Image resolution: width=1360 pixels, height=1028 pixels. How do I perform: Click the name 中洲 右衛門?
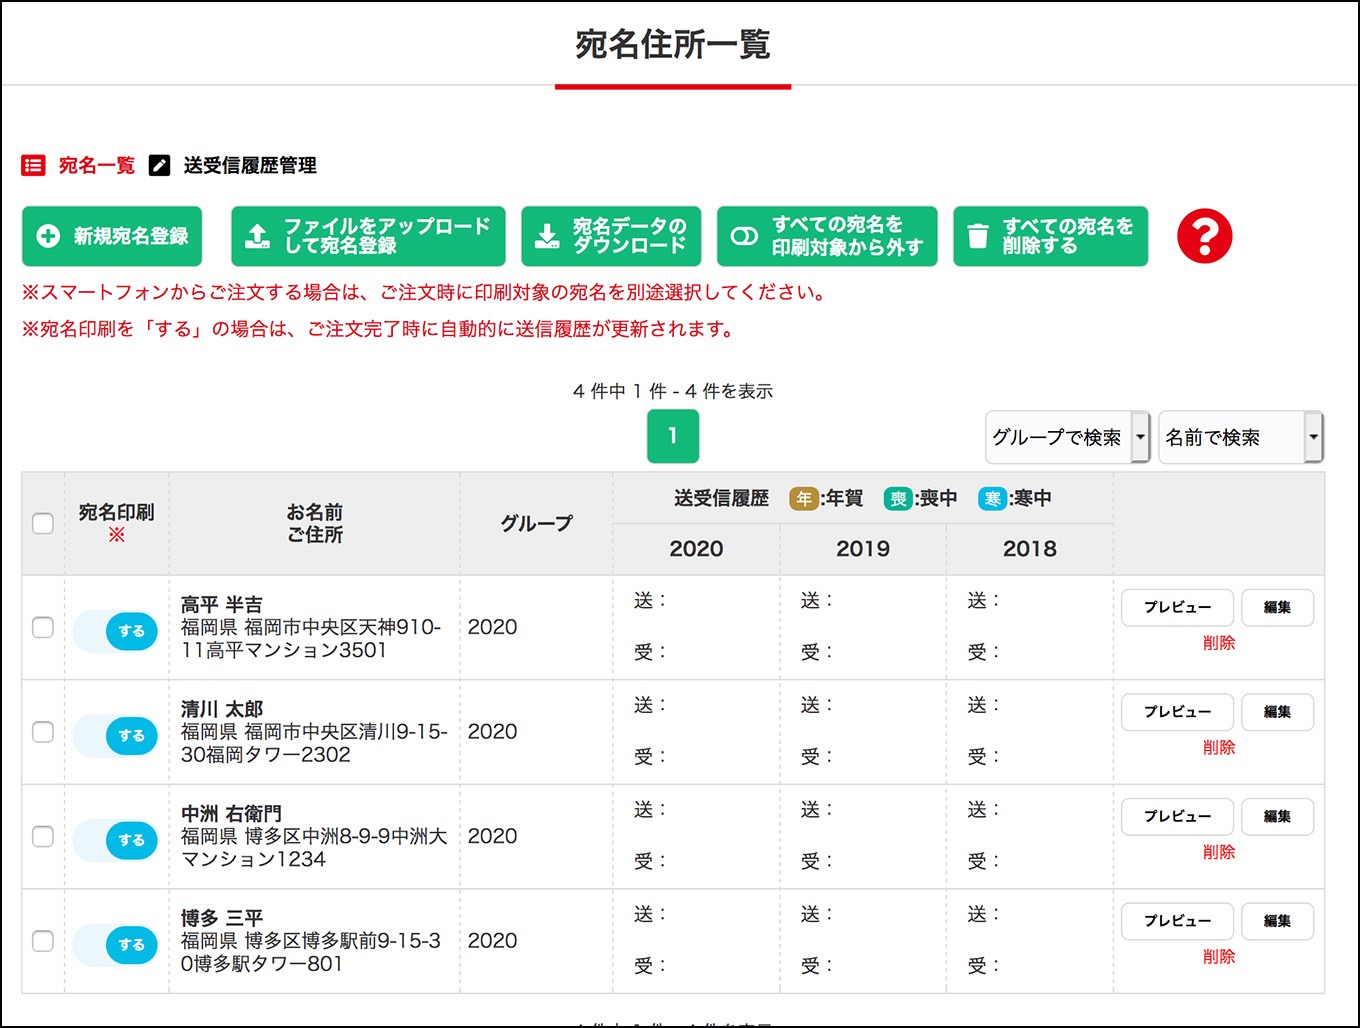(231, 813)
